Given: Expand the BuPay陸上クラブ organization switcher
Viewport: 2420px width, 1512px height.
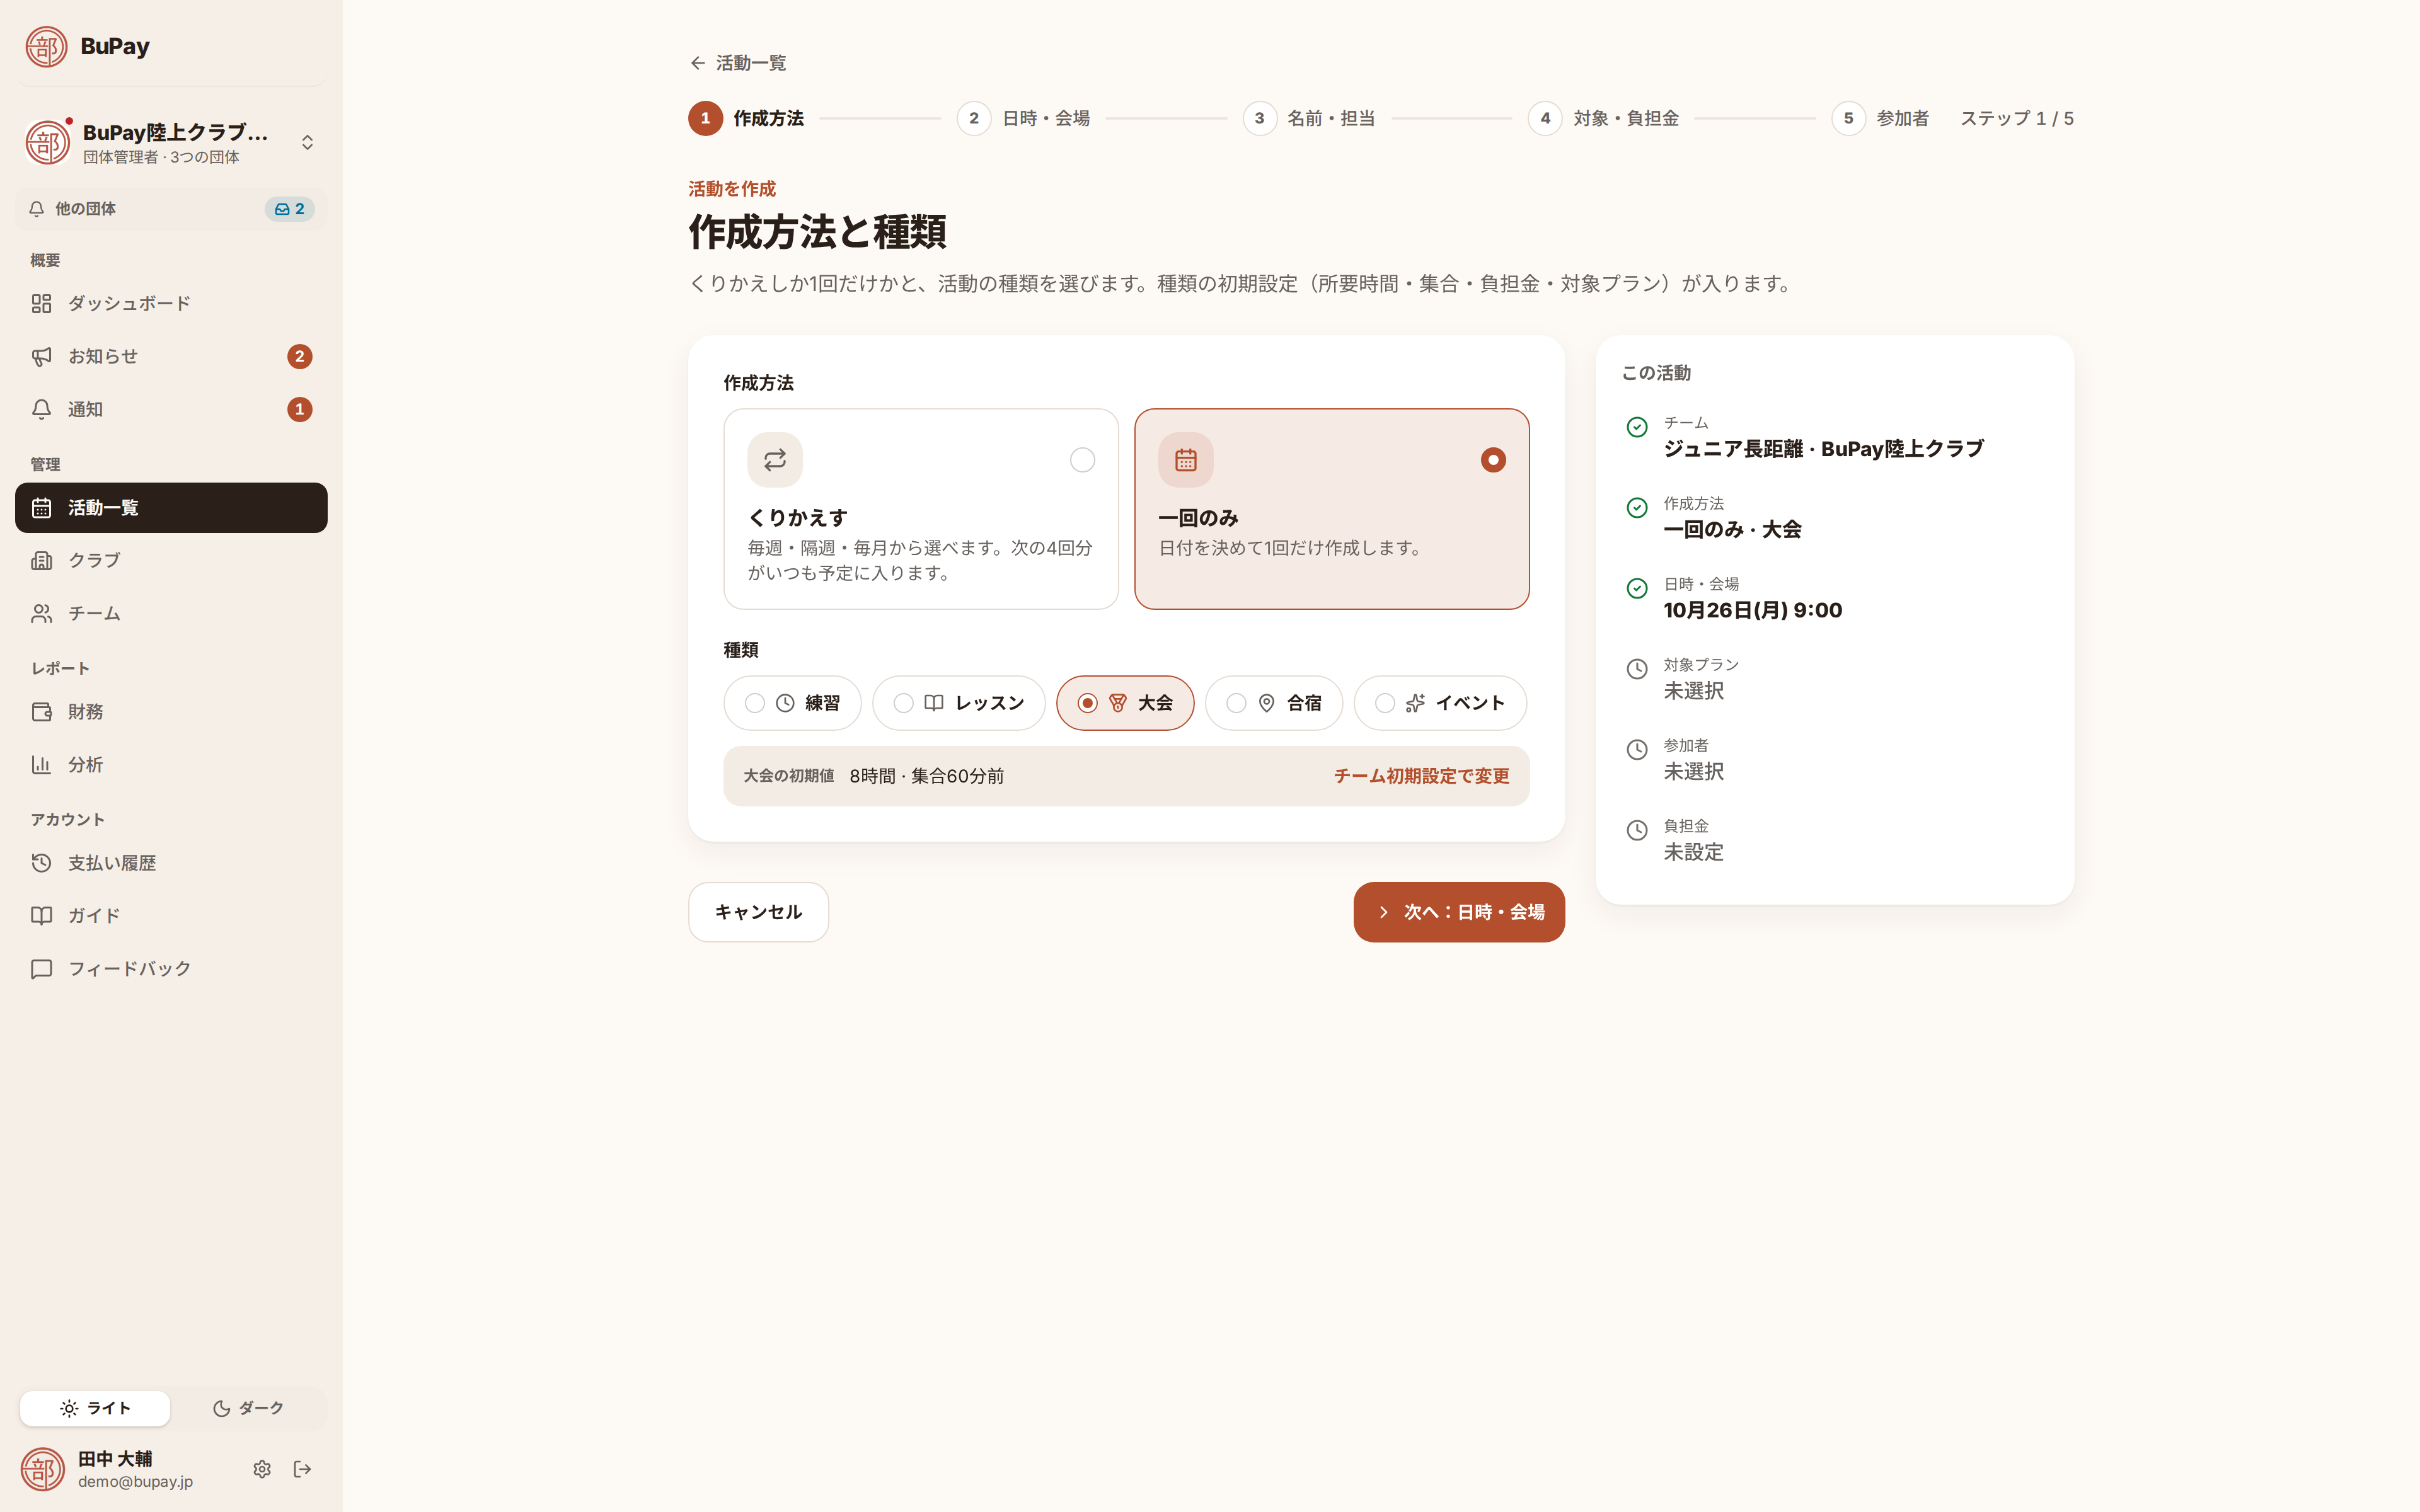Looking at the screenshot, I should [x=171, y=143].
